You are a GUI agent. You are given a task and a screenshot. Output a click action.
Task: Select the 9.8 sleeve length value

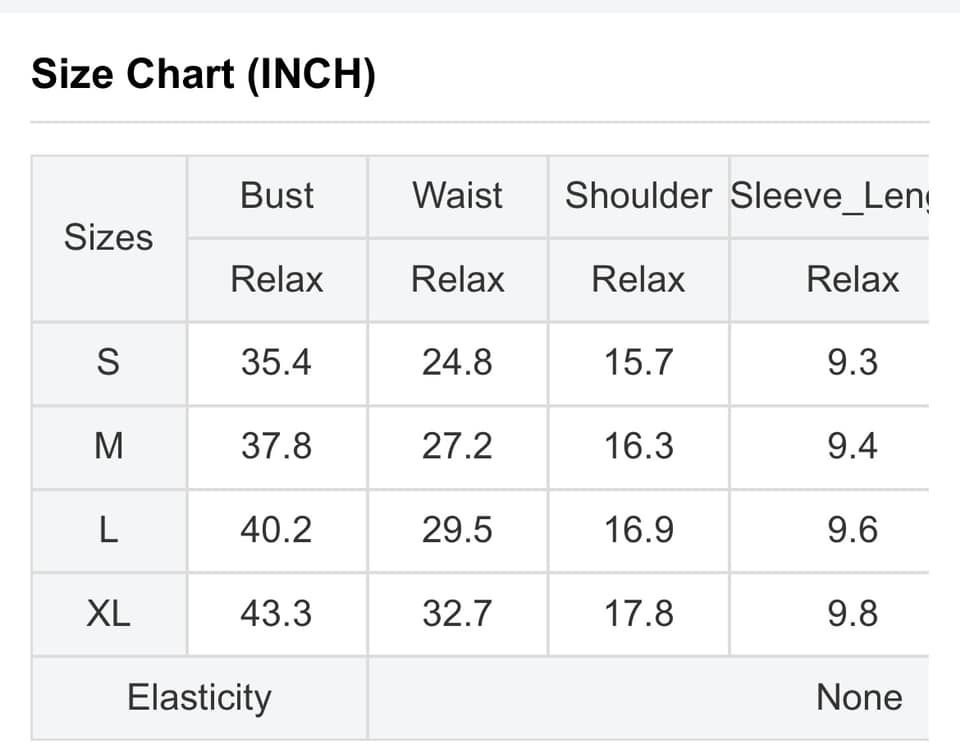[852, 613]
